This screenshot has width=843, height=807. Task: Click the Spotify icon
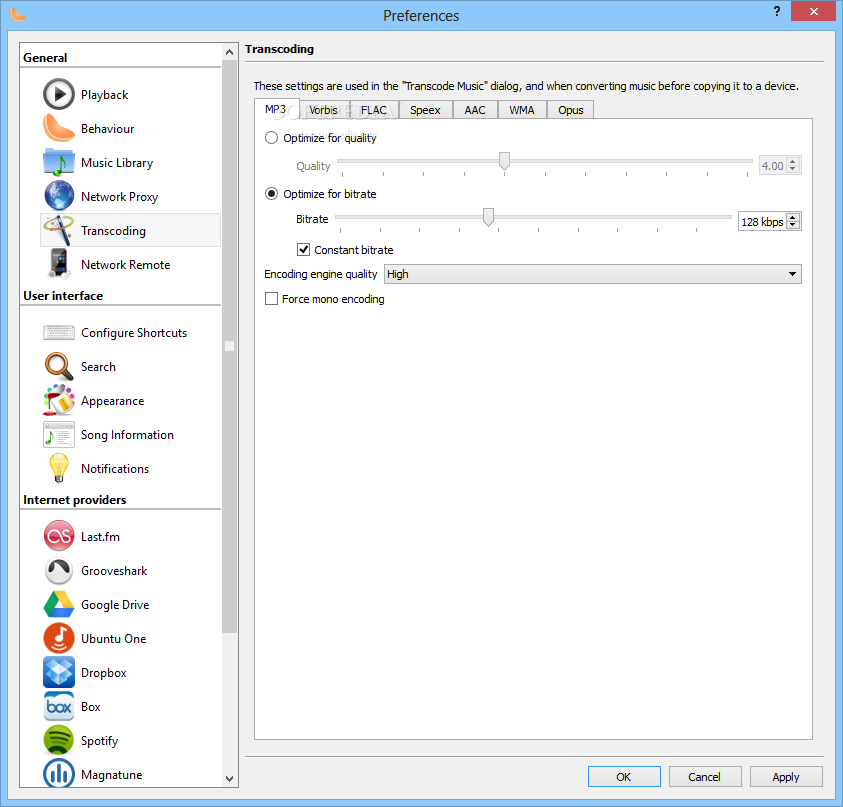click(x=59, y=740)
